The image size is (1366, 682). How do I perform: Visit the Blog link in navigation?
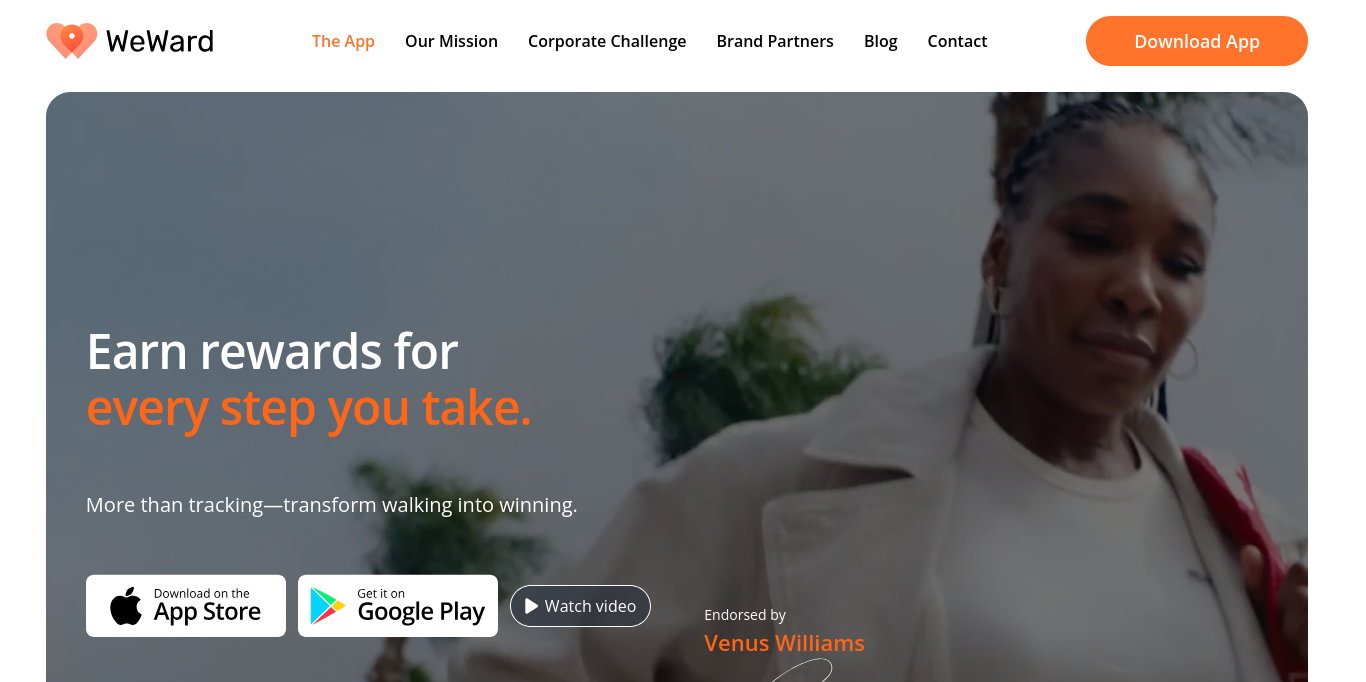(881, 41)
